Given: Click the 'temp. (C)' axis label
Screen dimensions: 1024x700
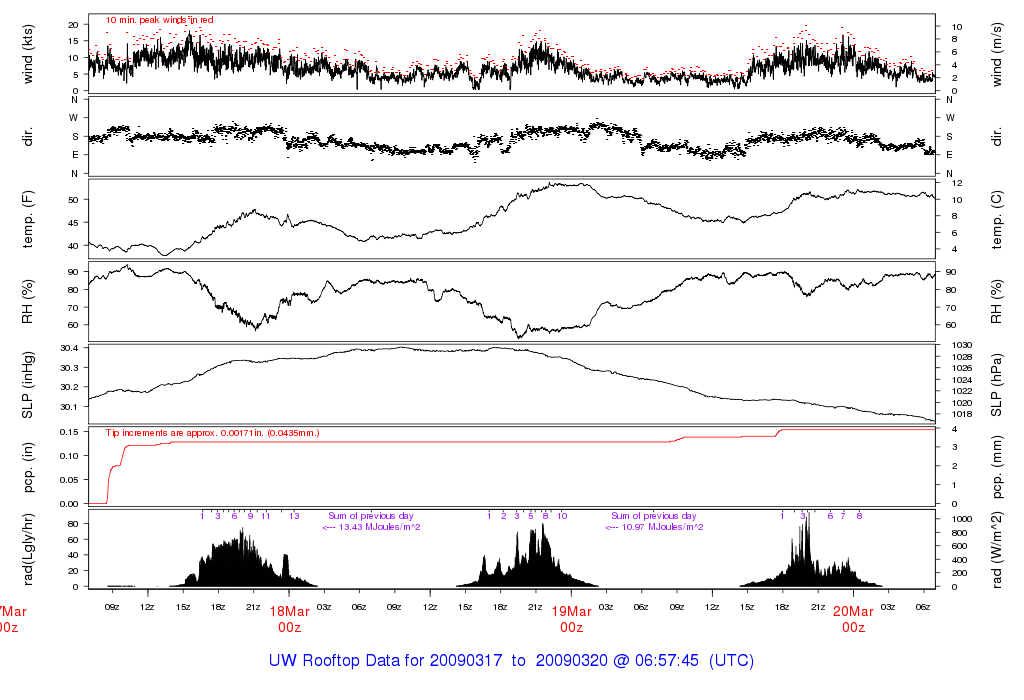Looking at the screenshot, I should click(x=997, y=219).
